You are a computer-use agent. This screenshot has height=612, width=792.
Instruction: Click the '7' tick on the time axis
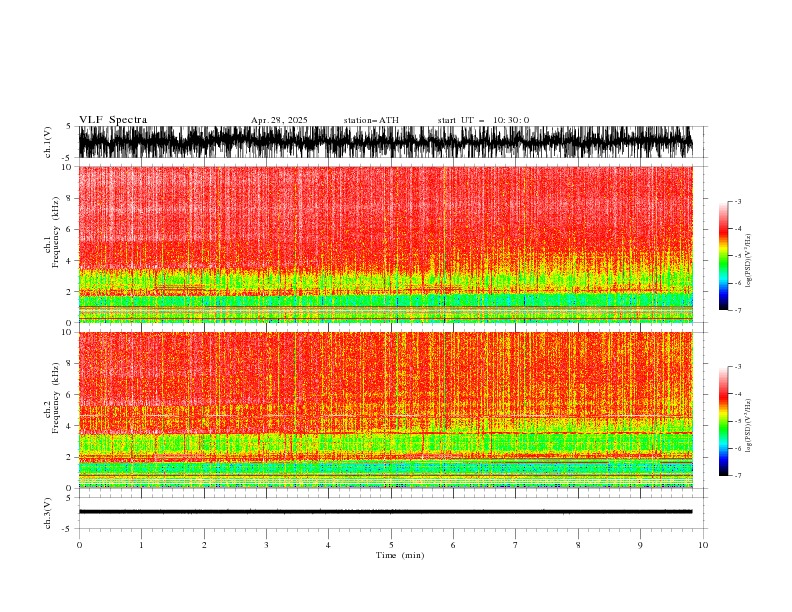[x=516, y=545]
